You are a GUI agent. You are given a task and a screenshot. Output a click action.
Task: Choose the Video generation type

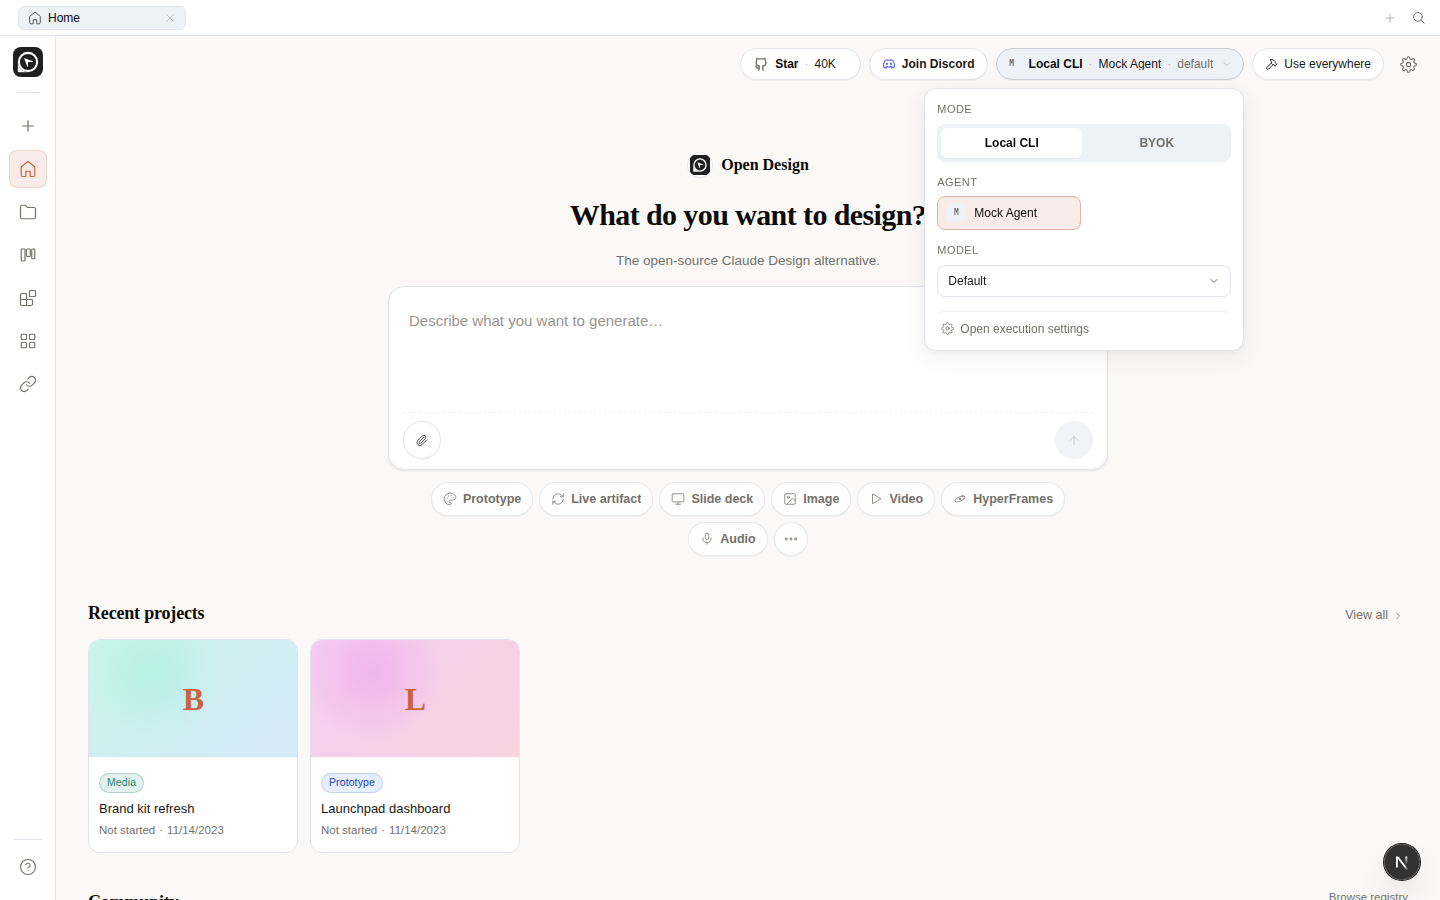[896, 499]
